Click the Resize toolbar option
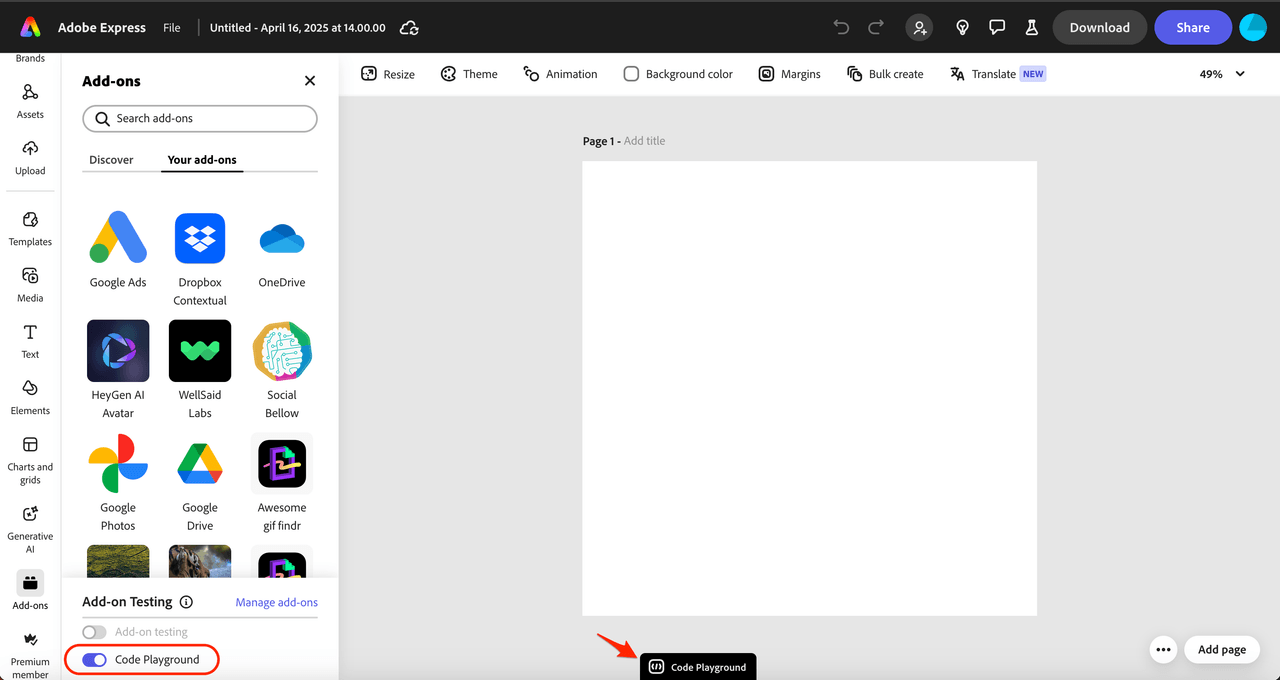This screenshot has height=680, width=1280. (387, 74)
